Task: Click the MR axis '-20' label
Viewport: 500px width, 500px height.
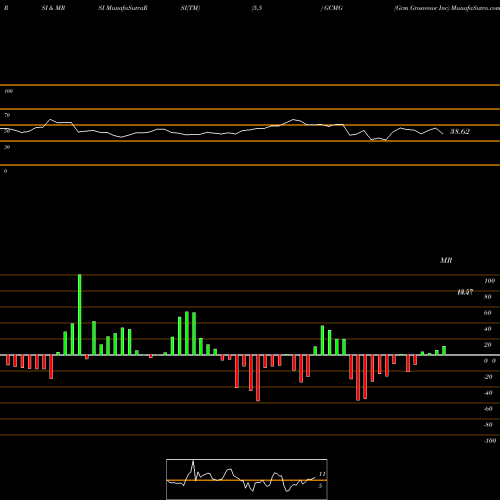Action: tap(488, 377)
